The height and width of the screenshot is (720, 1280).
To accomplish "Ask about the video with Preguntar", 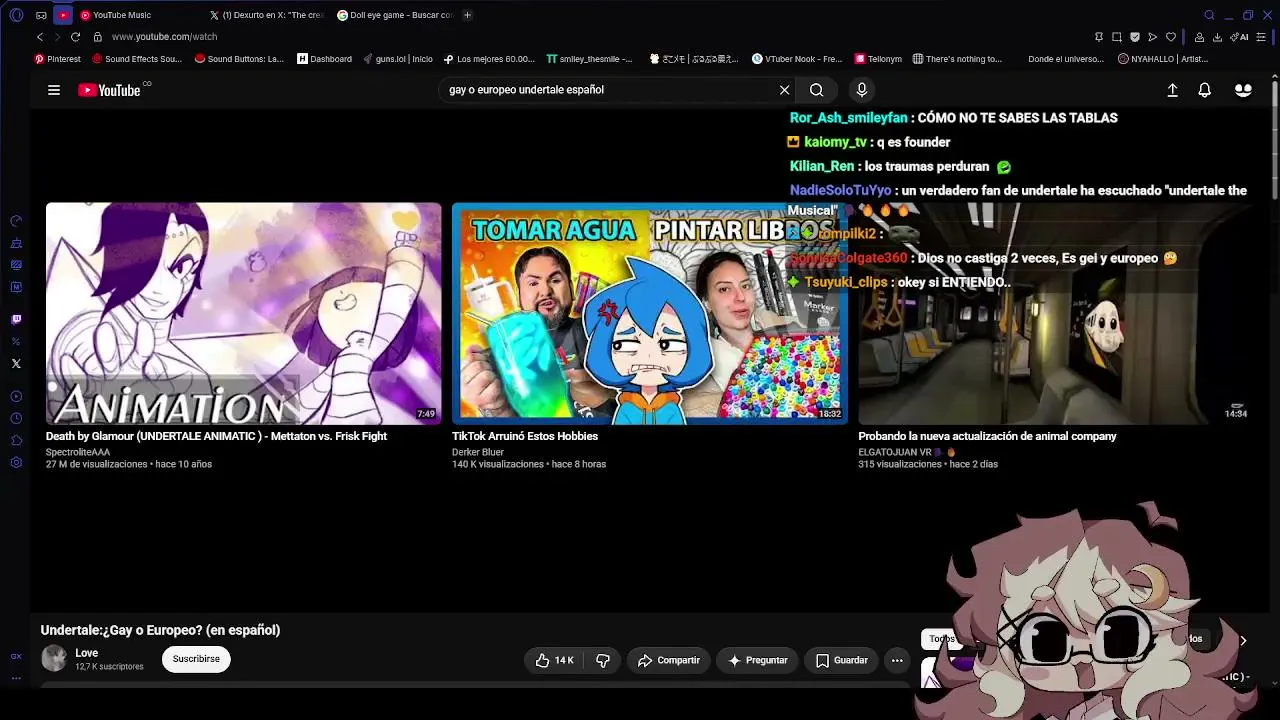I will 758,660.
